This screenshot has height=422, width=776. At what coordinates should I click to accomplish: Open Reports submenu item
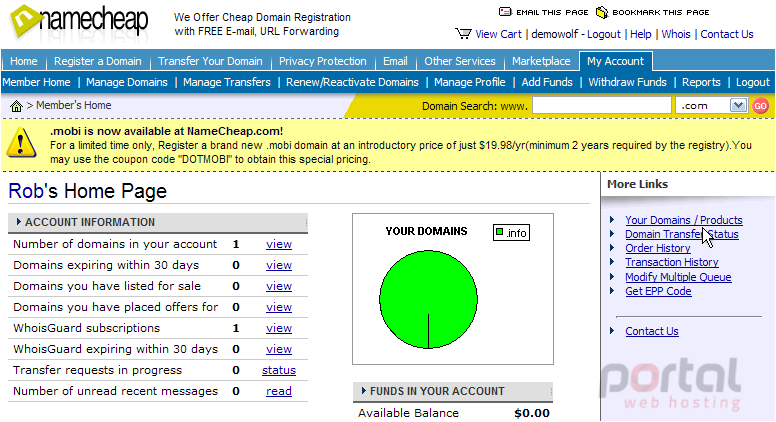pos(701,82)
